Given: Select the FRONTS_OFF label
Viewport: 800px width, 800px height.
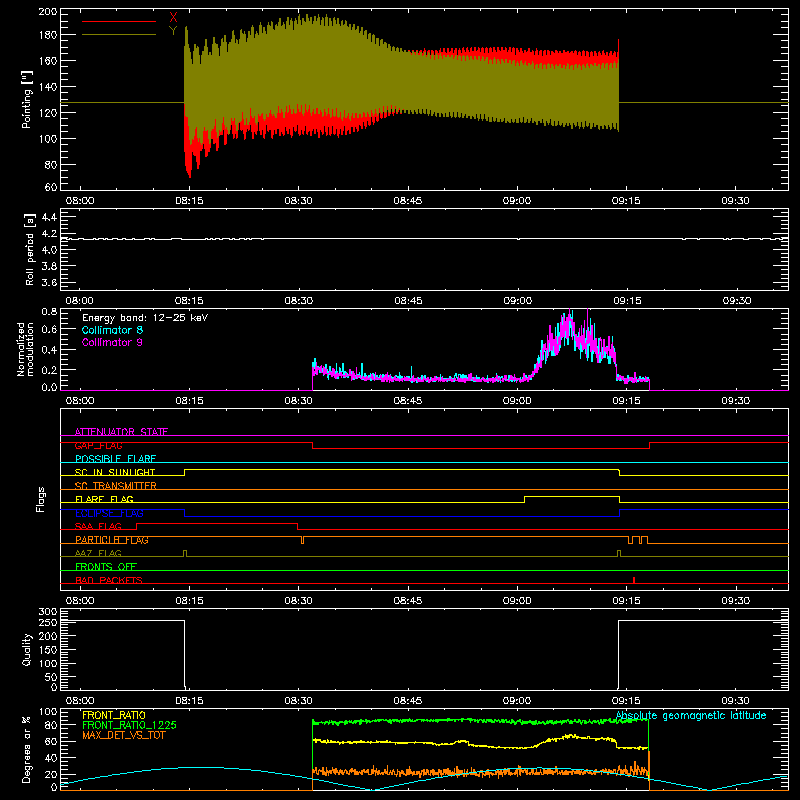Looking at the screenshot, I should tap(106, 566).
